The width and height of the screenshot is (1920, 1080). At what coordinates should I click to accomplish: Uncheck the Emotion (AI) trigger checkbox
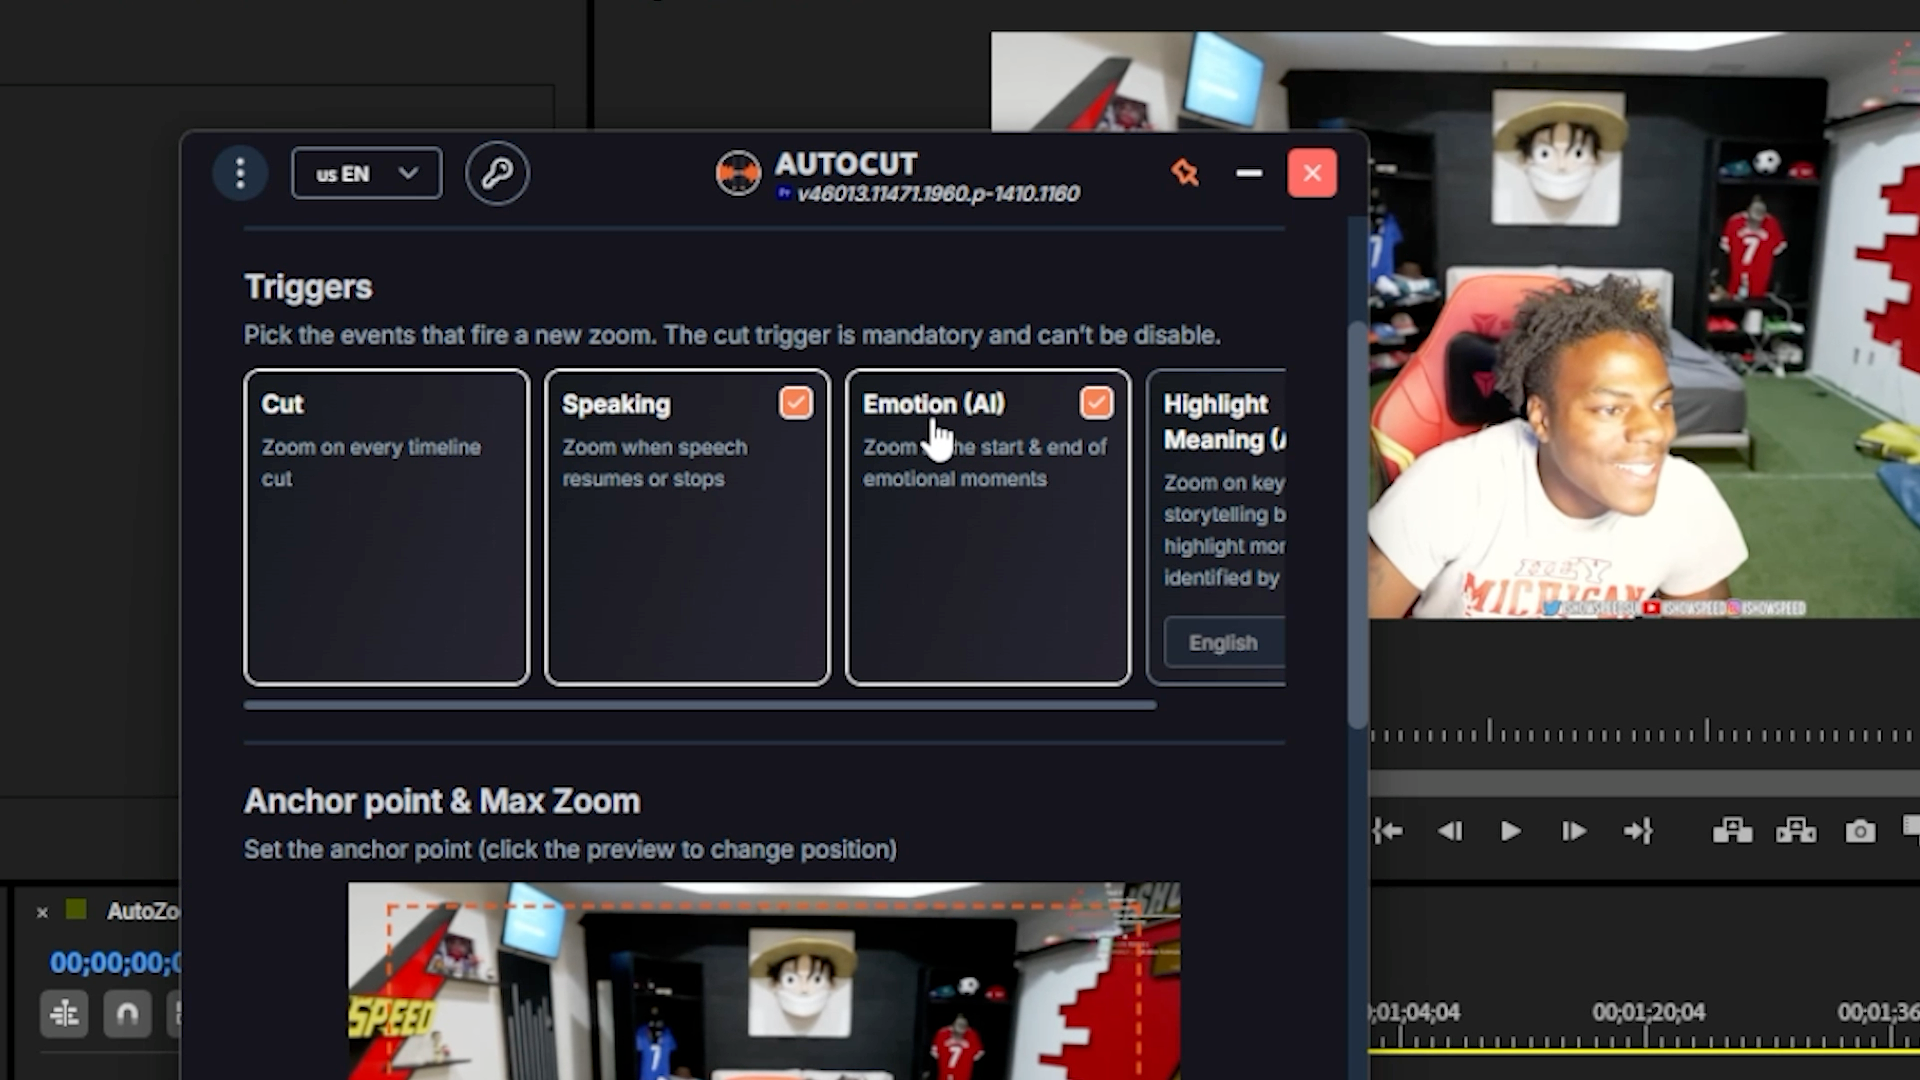click(x=1097, y=403)
